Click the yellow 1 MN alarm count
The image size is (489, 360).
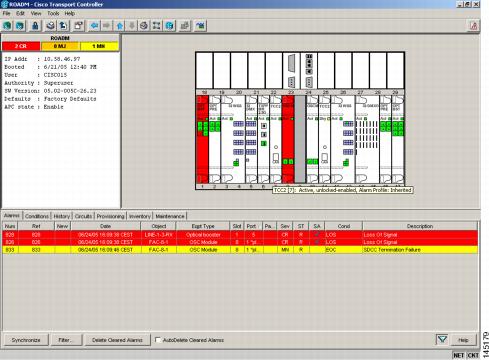point(99,46)
